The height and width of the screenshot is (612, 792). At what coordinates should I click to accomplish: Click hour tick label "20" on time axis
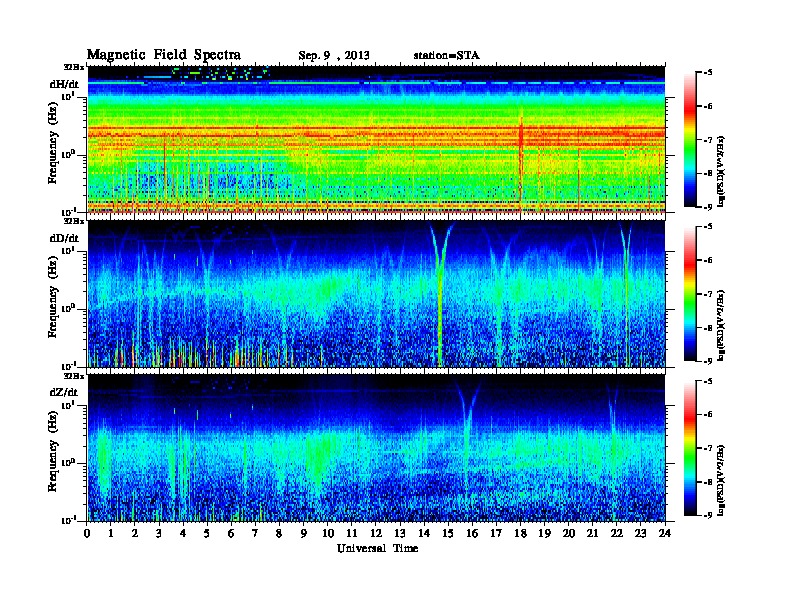pos(568,533)
